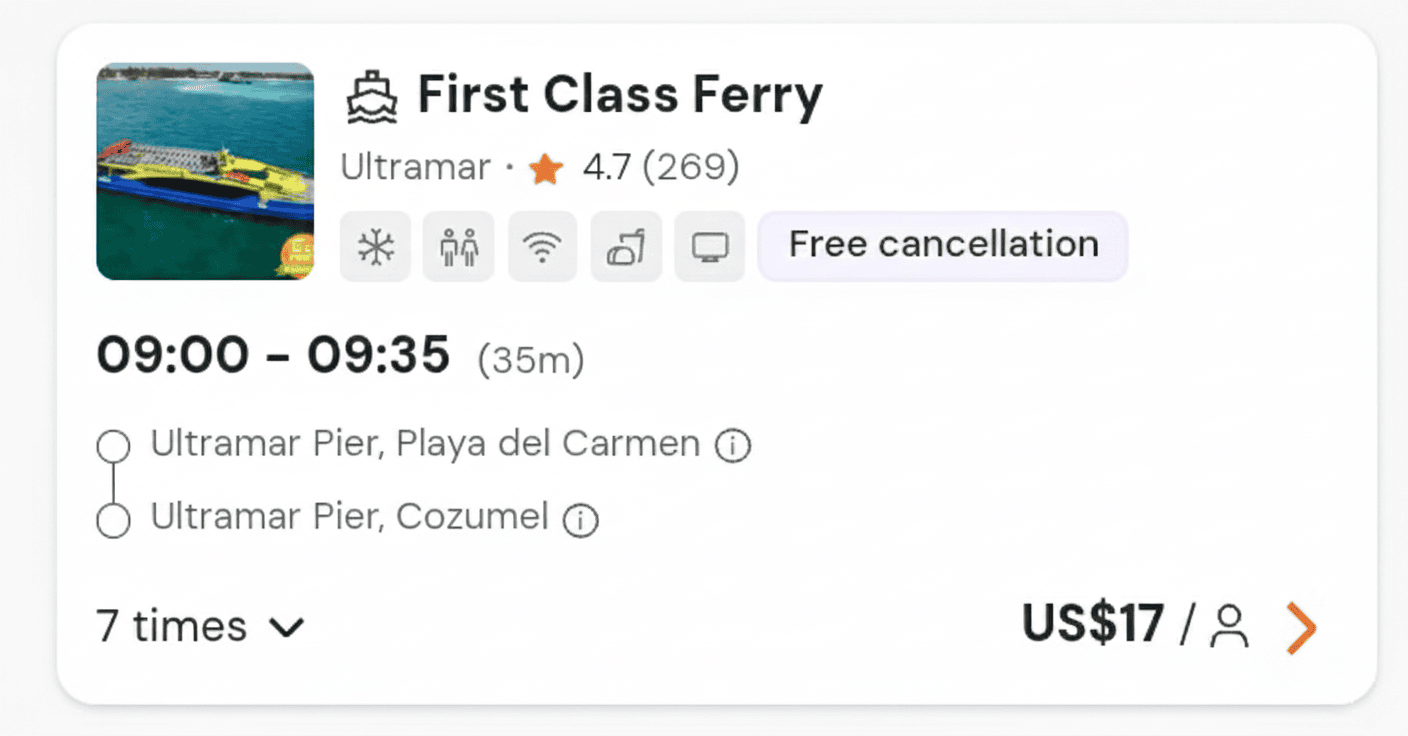This screenshot has height=736, width=1408.
Task: Click the orange star rating icon
Action: pos(546,168)
